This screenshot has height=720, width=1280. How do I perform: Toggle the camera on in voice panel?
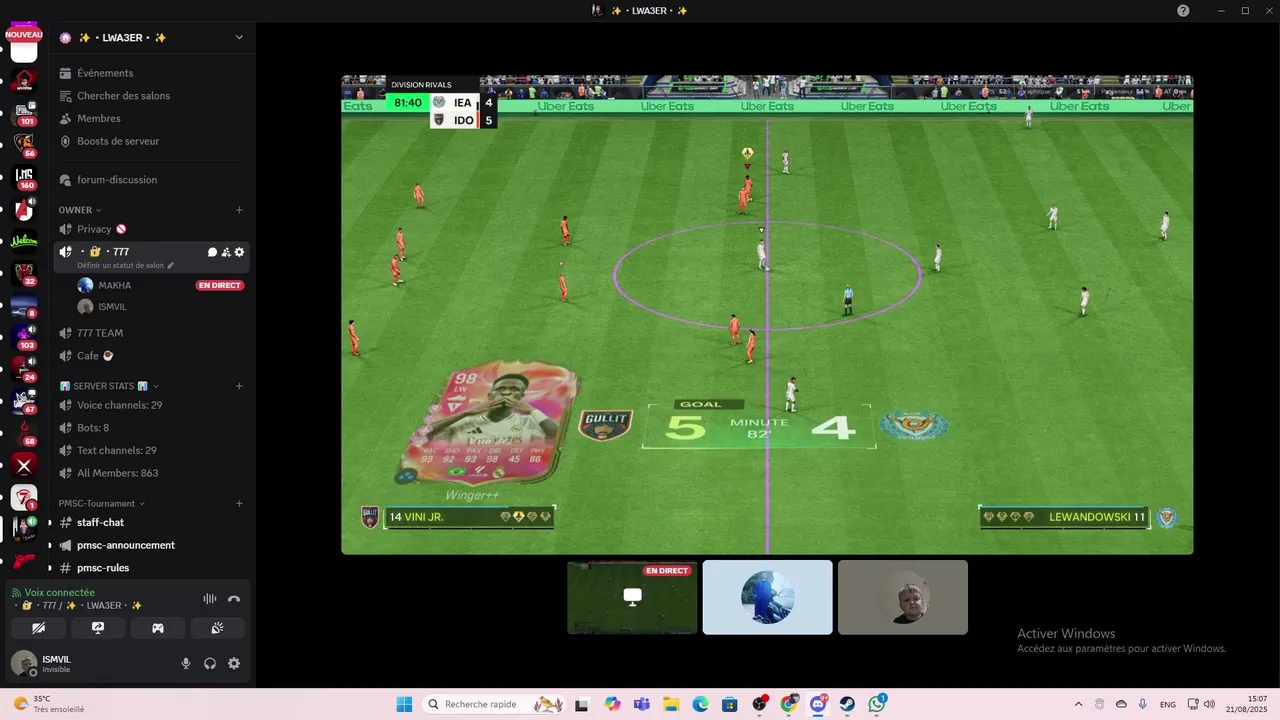[x=38, y=628]
